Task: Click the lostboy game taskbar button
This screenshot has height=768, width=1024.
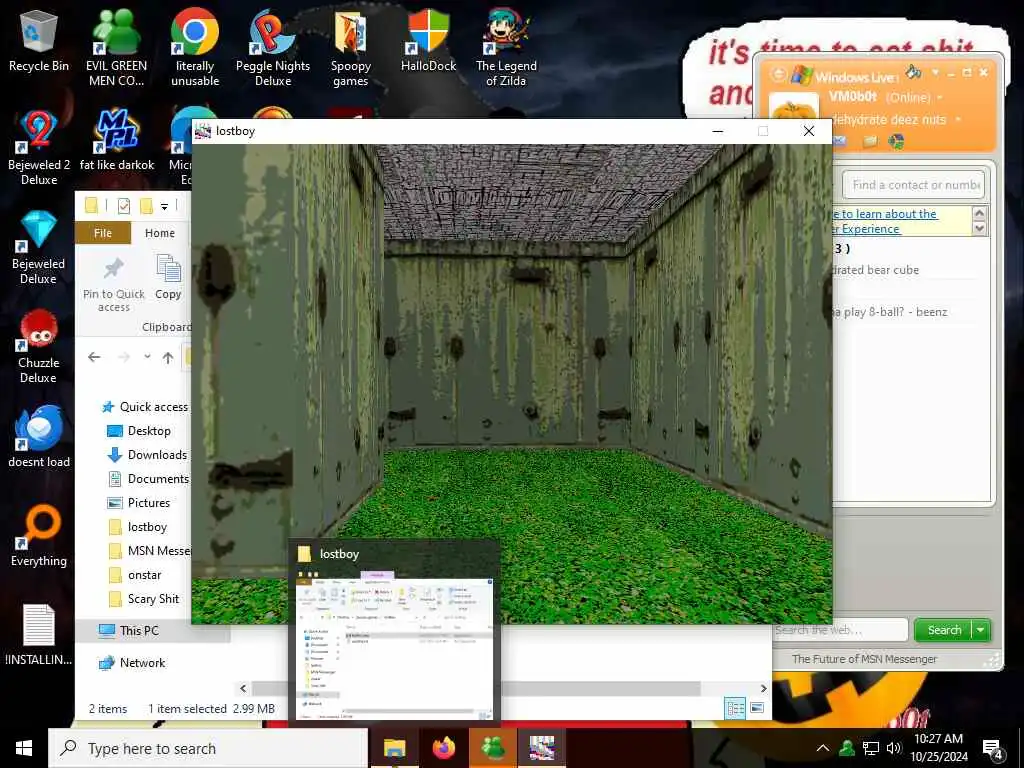Action: coord(542,748)
